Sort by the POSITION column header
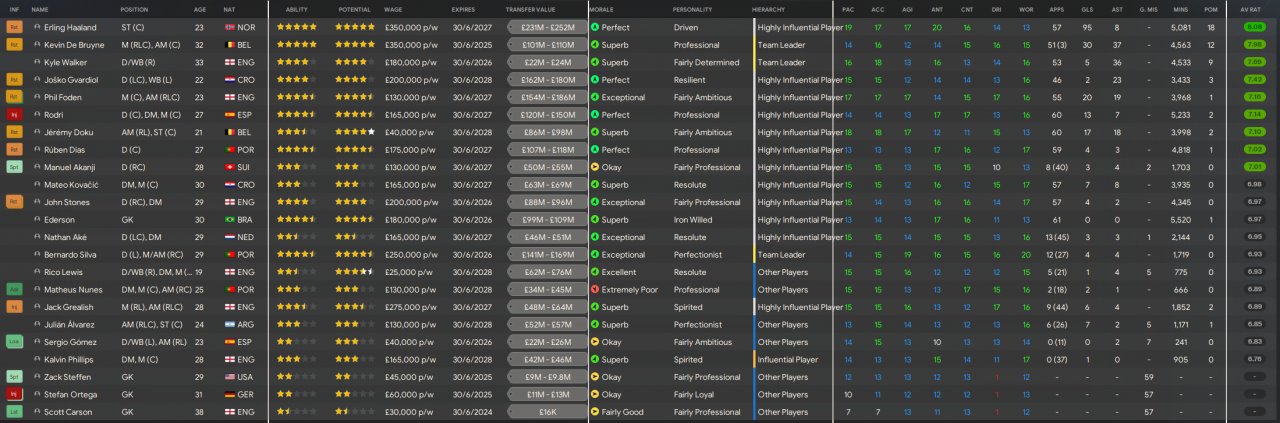 coord(134,9)
